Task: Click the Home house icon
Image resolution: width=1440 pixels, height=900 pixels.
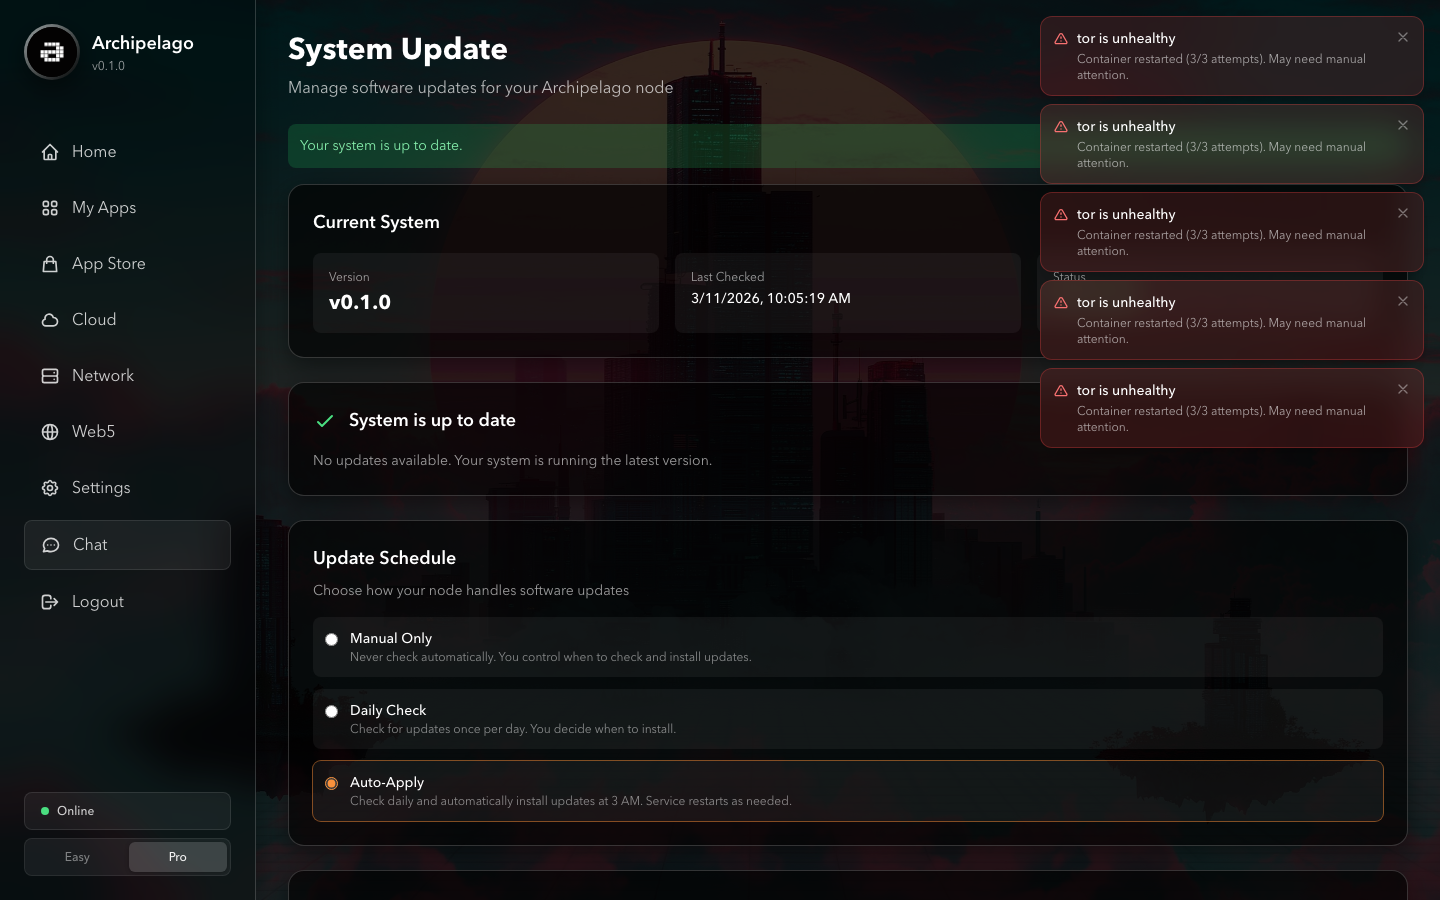Action: click(50, 152)
